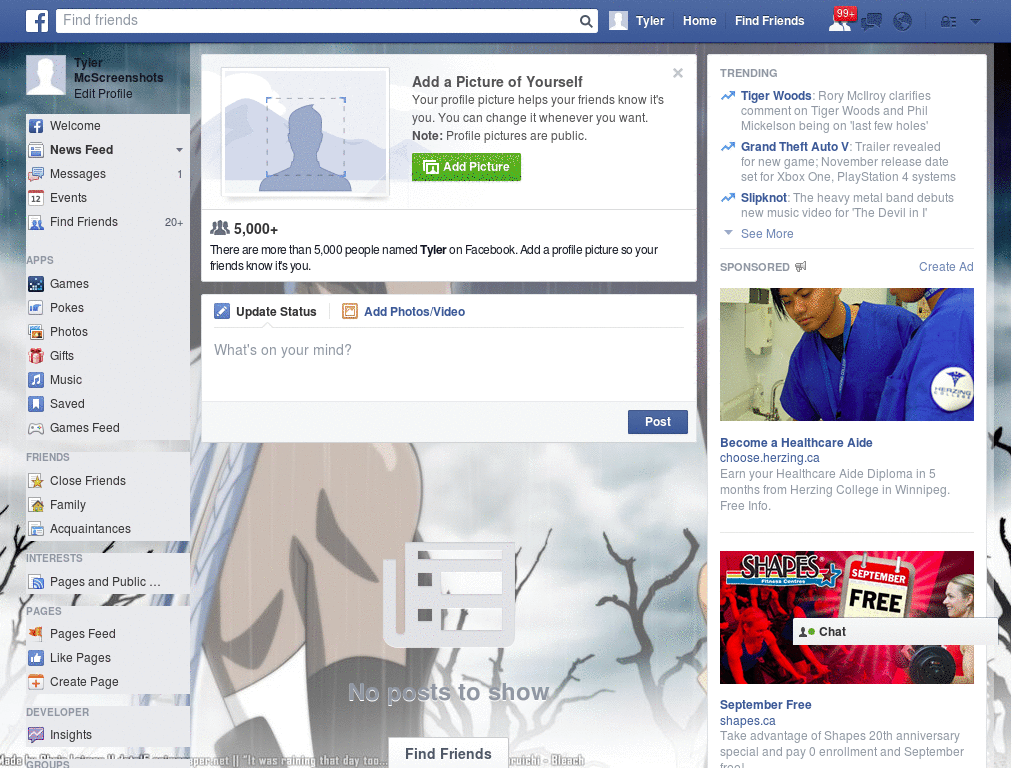1024x768 pixels.
Task: Open the notifications globe icon
Action: pyautogui.click(x=903, y=22)
